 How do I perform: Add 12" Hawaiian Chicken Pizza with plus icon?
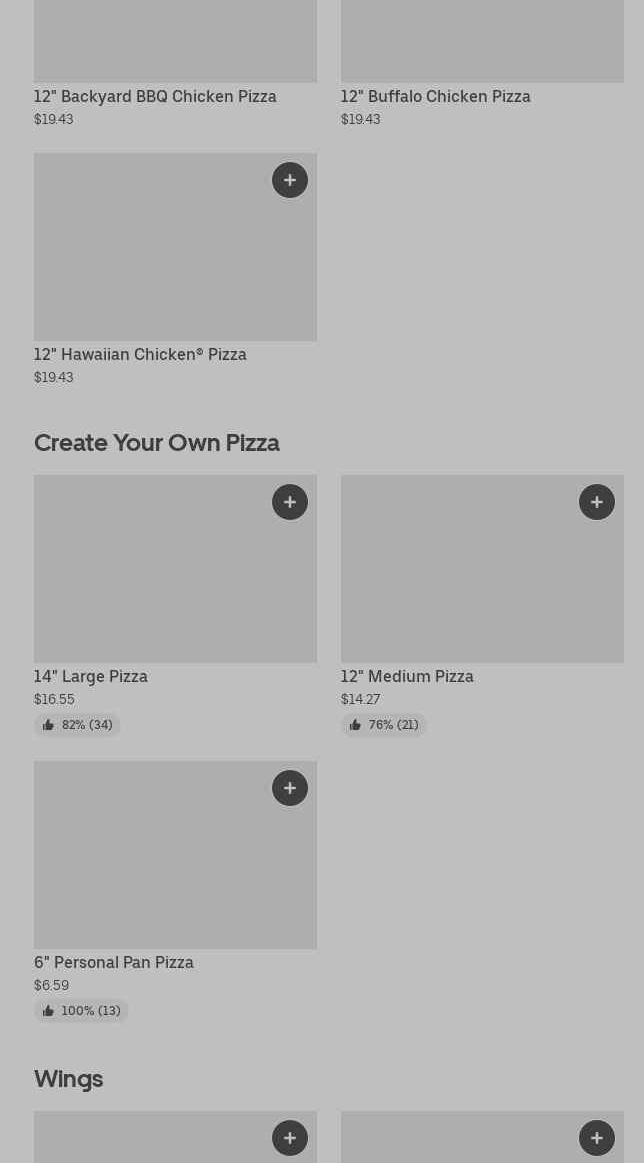pyautogui.click(x=290, y=180)
